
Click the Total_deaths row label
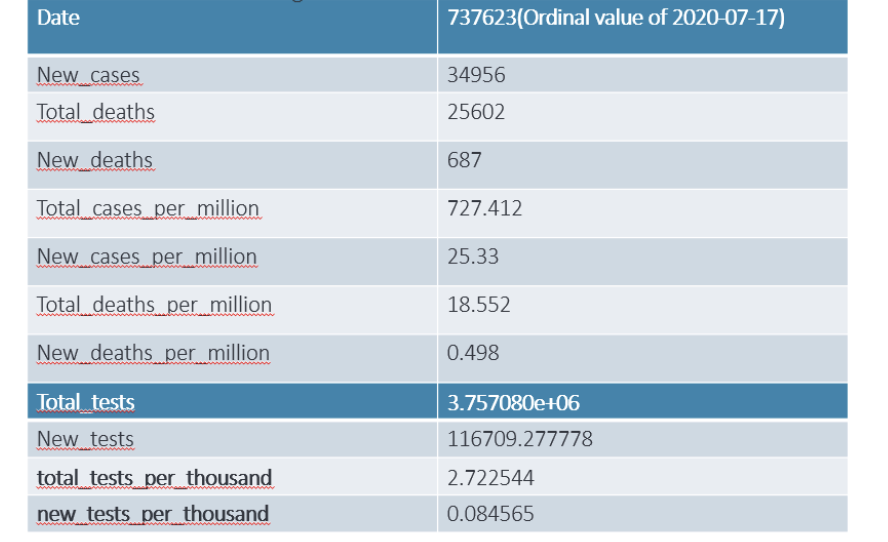point(96,112)
